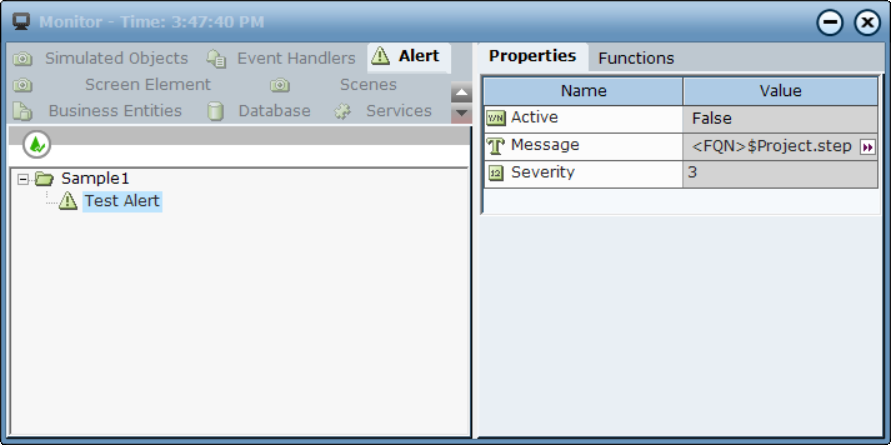
Task: Click the Name column header
Action: coord(584,91)
